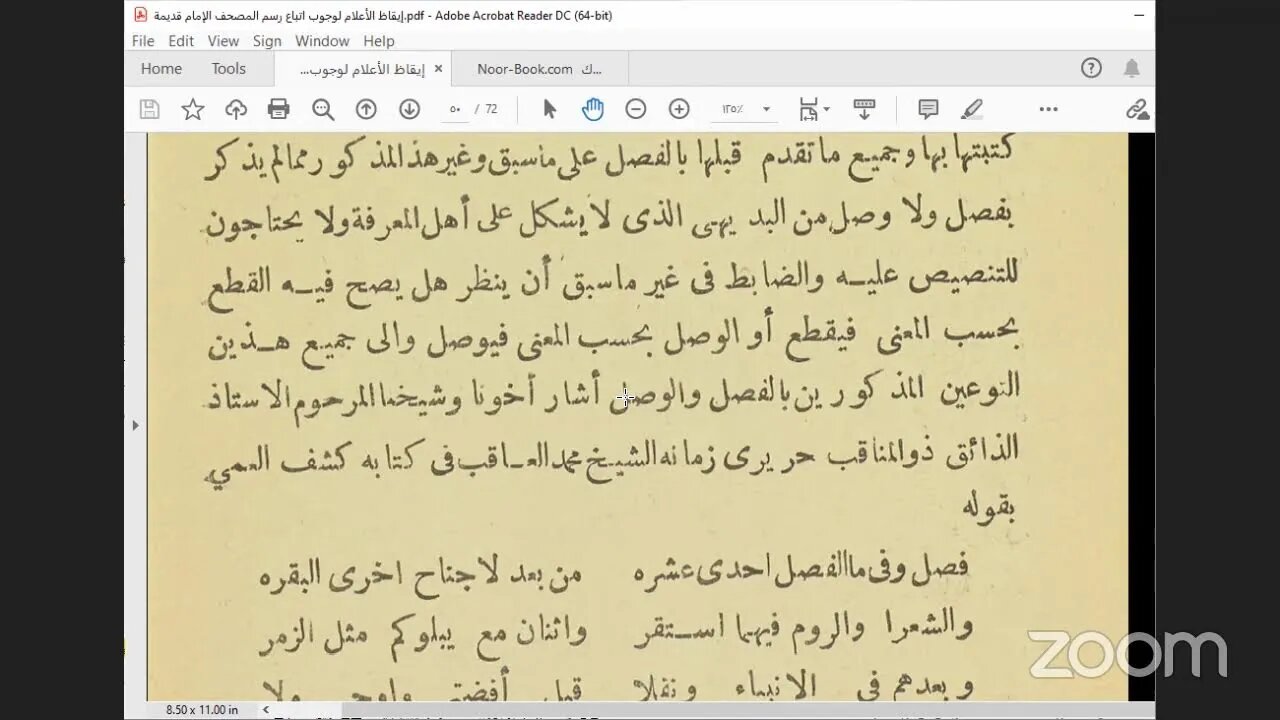The image size is (1280, 720).
Task: Open the Help question mark icon
Action: [1091, 68]
